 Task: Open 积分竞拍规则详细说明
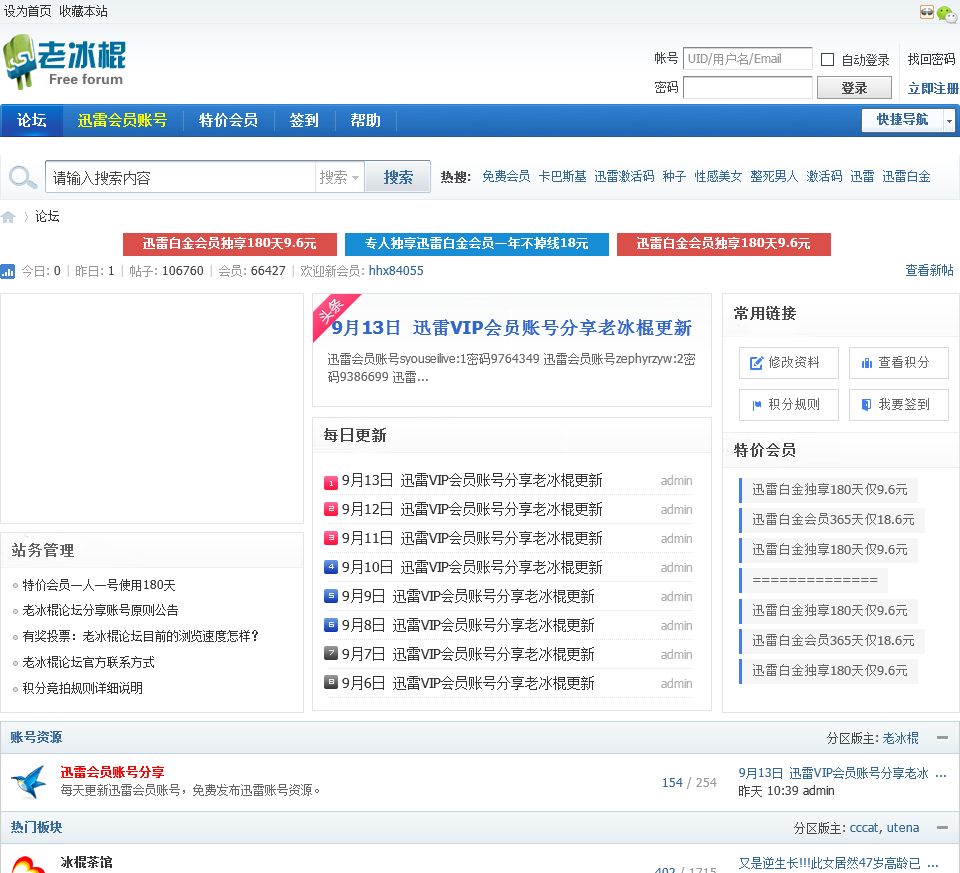click(83, 688)
